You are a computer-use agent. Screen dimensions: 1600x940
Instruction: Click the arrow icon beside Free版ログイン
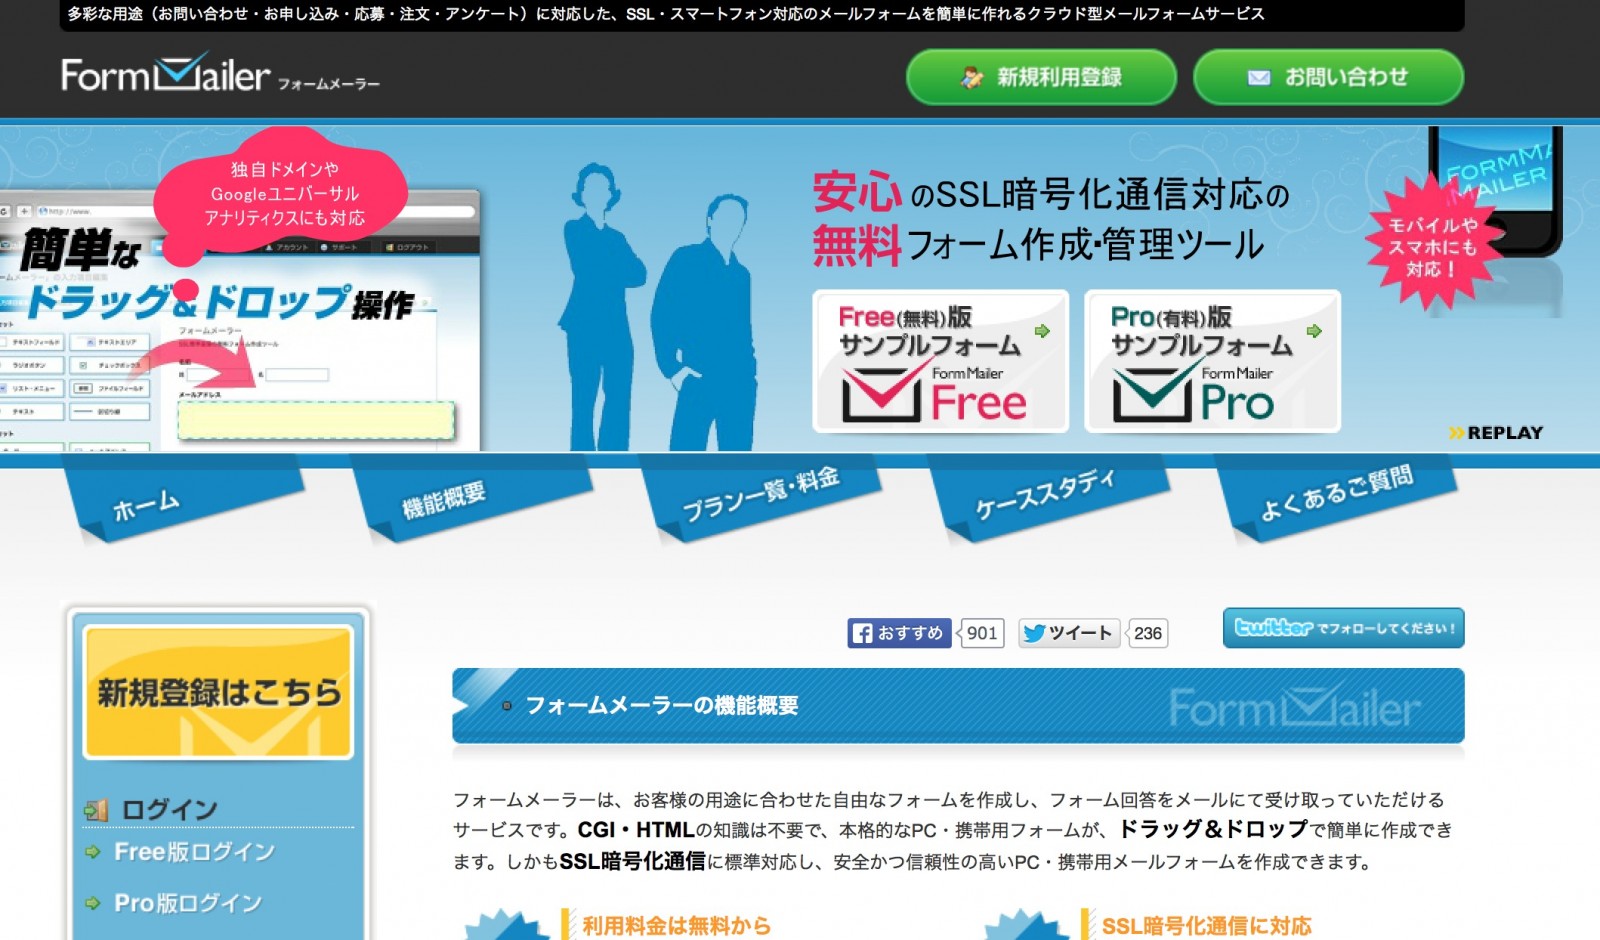tap(93, 852)
